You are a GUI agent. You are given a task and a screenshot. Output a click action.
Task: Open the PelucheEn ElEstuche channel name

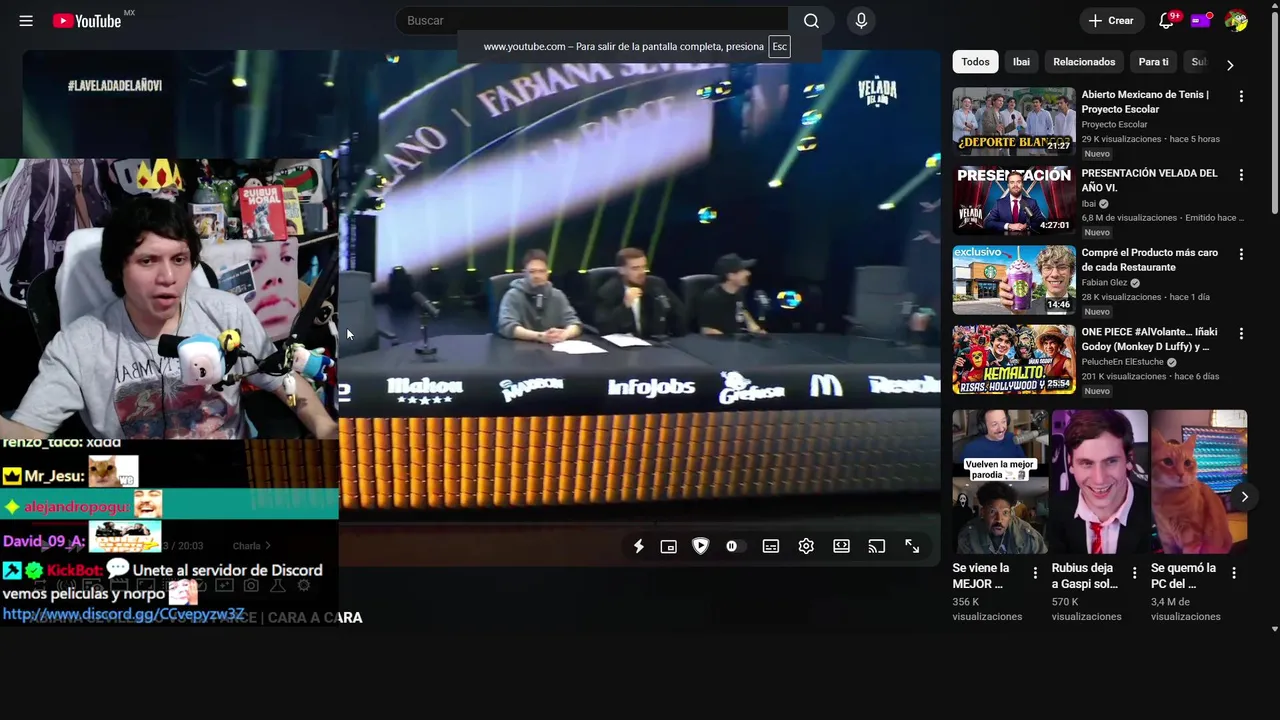click(1122, 362)
